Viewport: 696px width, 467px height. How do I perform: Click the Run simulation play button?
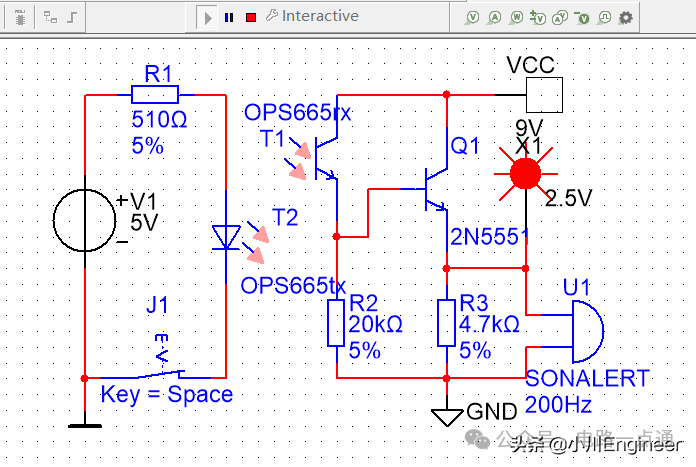click(207, 18)
